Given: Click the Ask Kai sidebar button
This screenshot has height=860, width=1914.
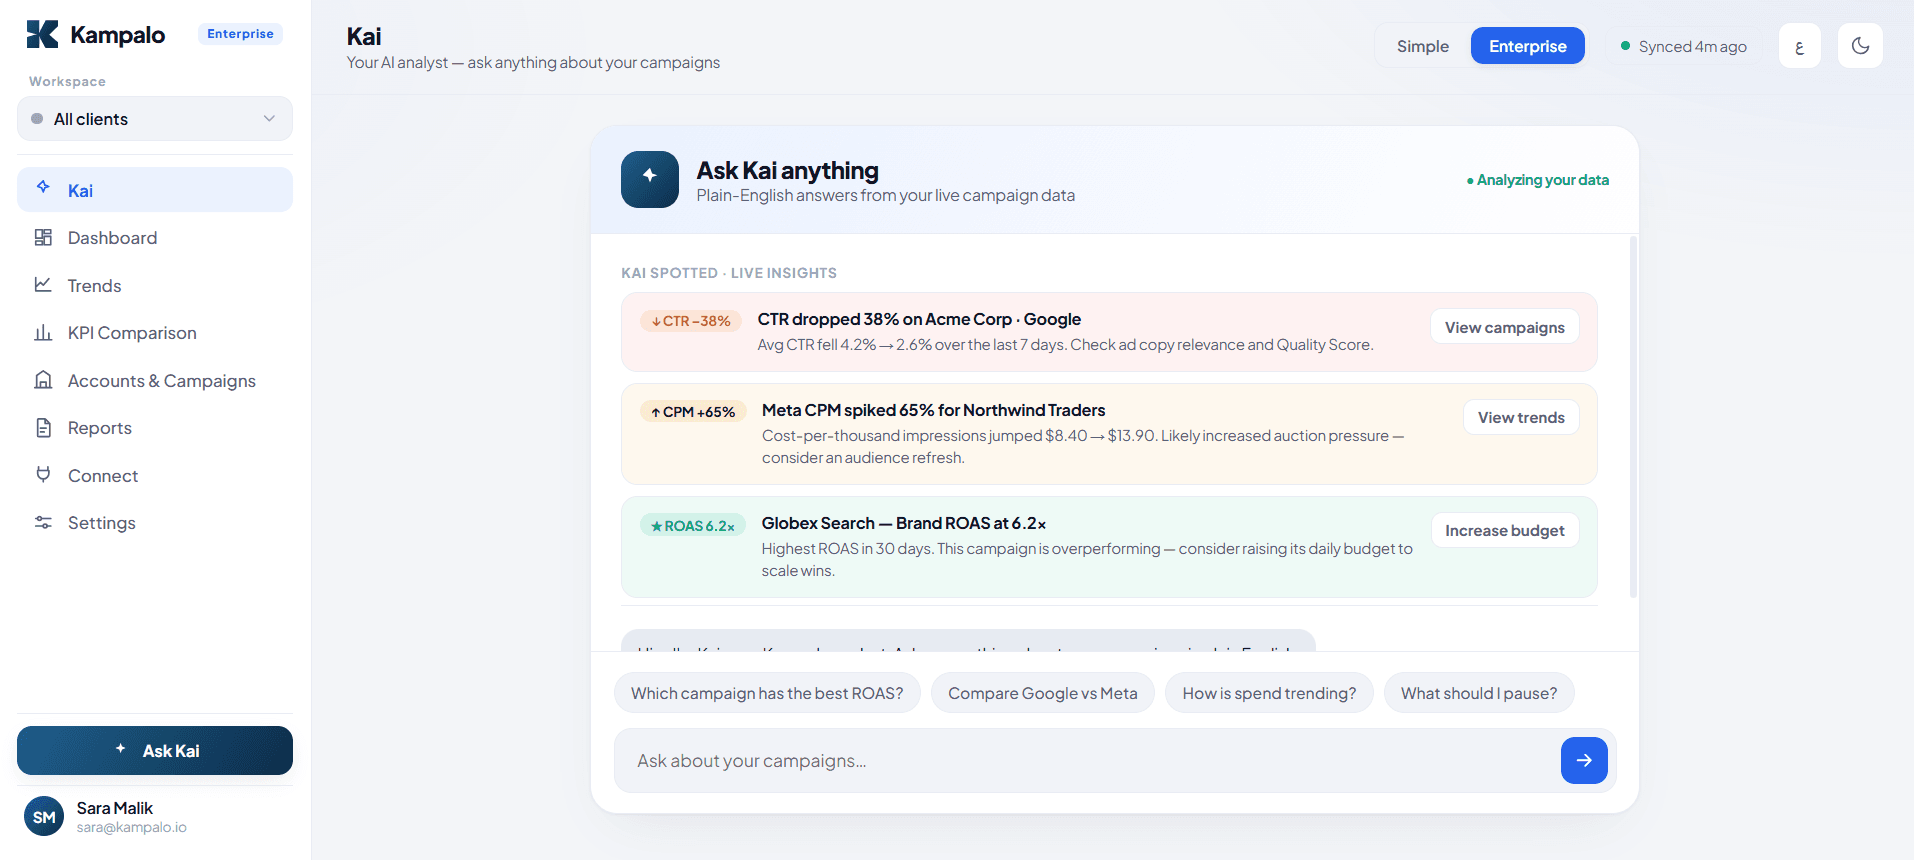Looking at the screenshot, I should [x=155, y=750].
